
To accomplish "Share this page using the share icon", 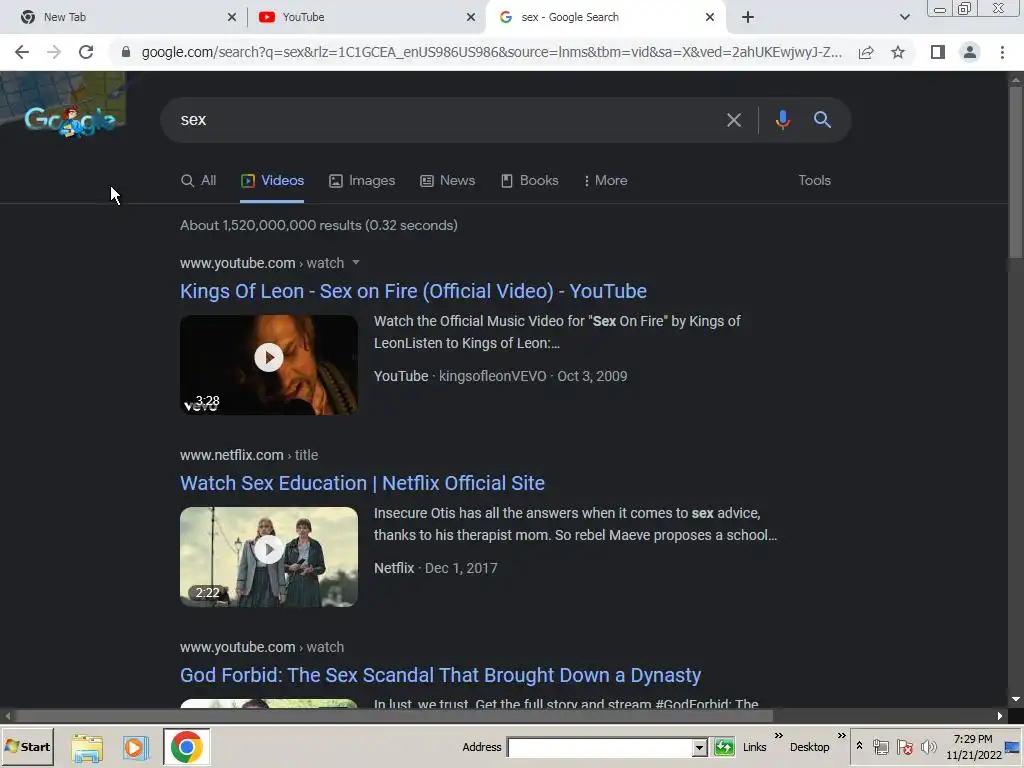I will point(866,52).
